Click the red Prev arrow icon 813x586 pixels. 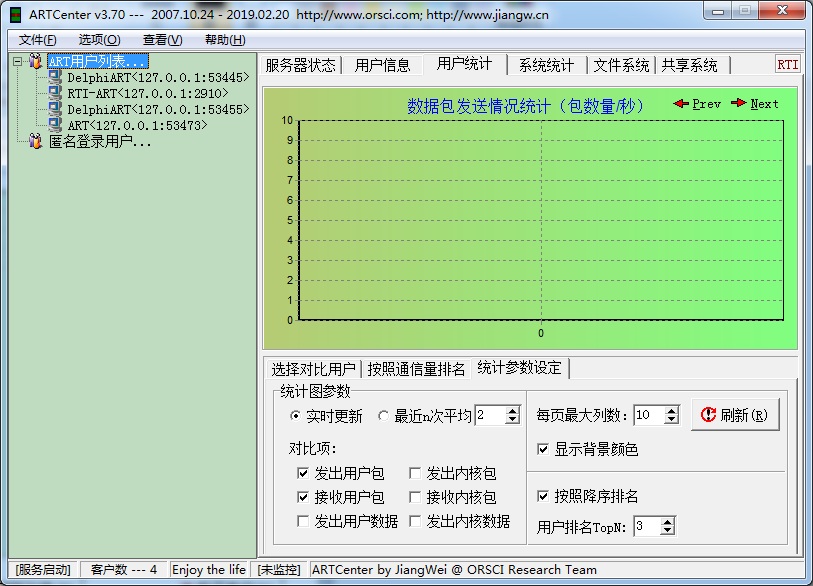[681, 104]
